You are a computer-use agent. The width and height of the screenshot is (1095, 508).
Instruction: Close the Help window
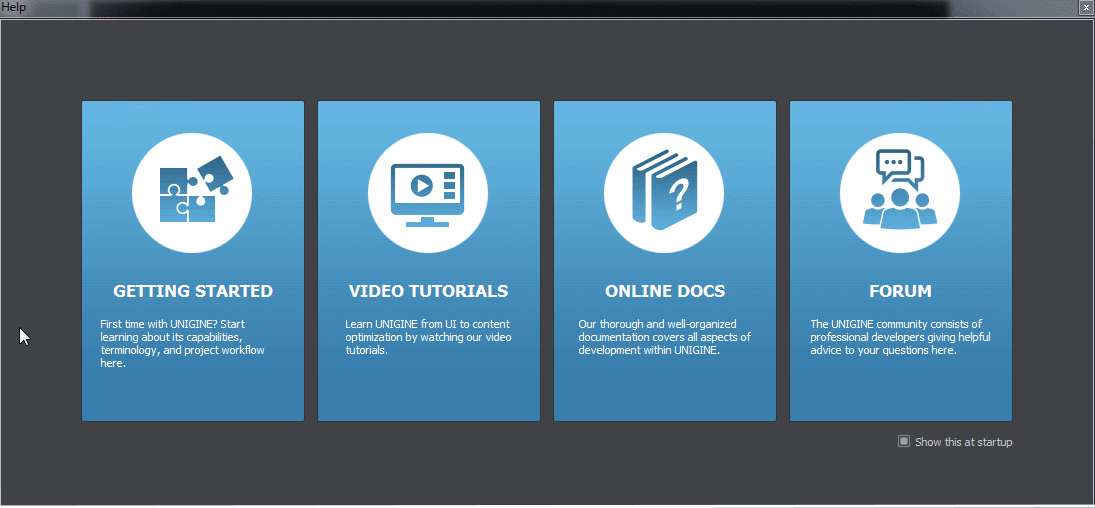pyautogui.click(x=1085, y=7)
